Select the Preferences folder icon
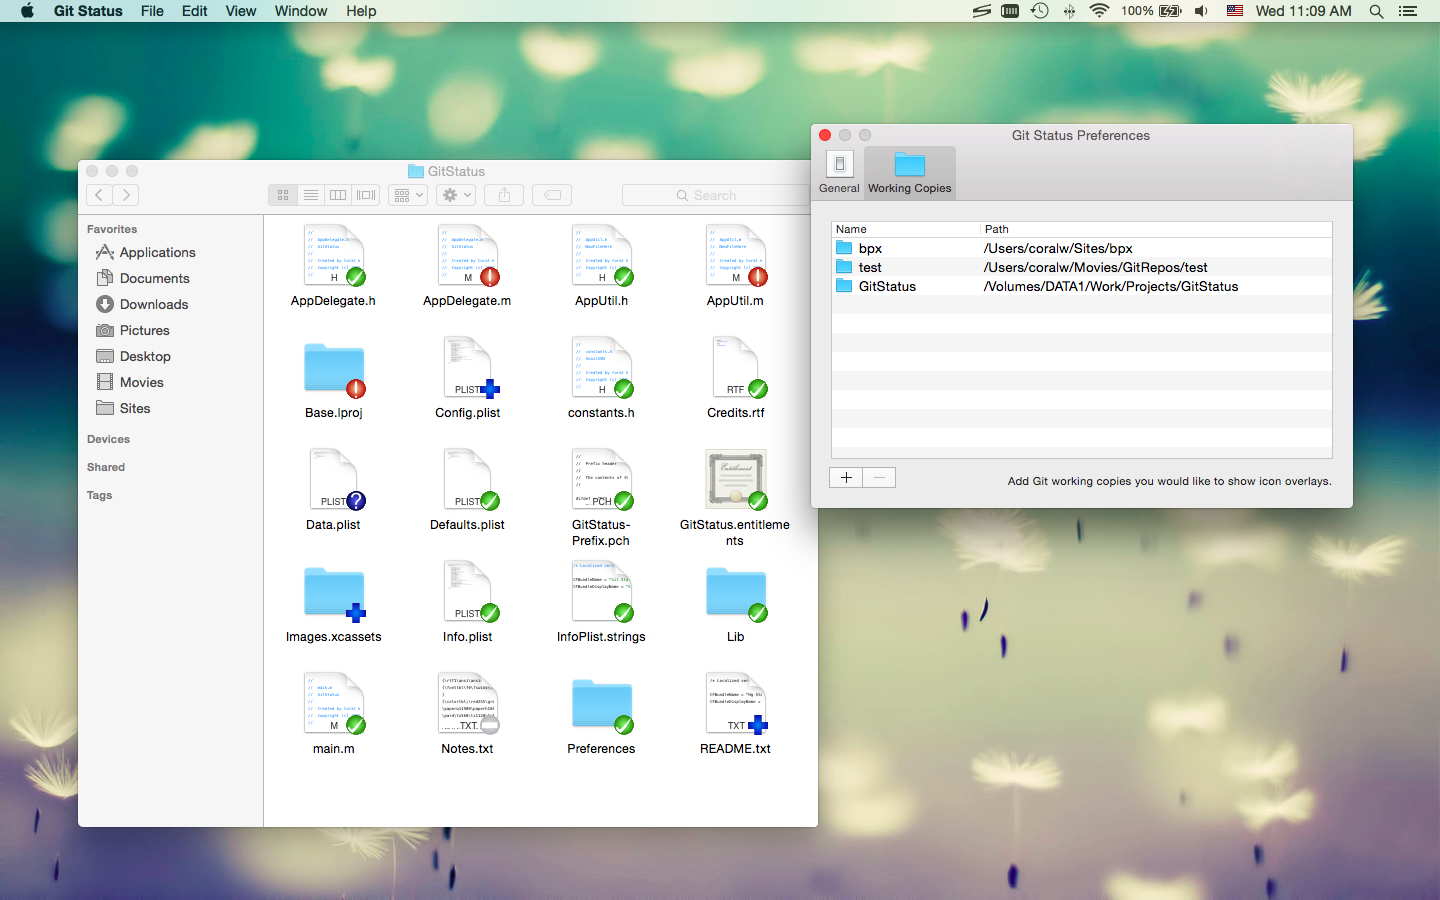 (602, 705)
